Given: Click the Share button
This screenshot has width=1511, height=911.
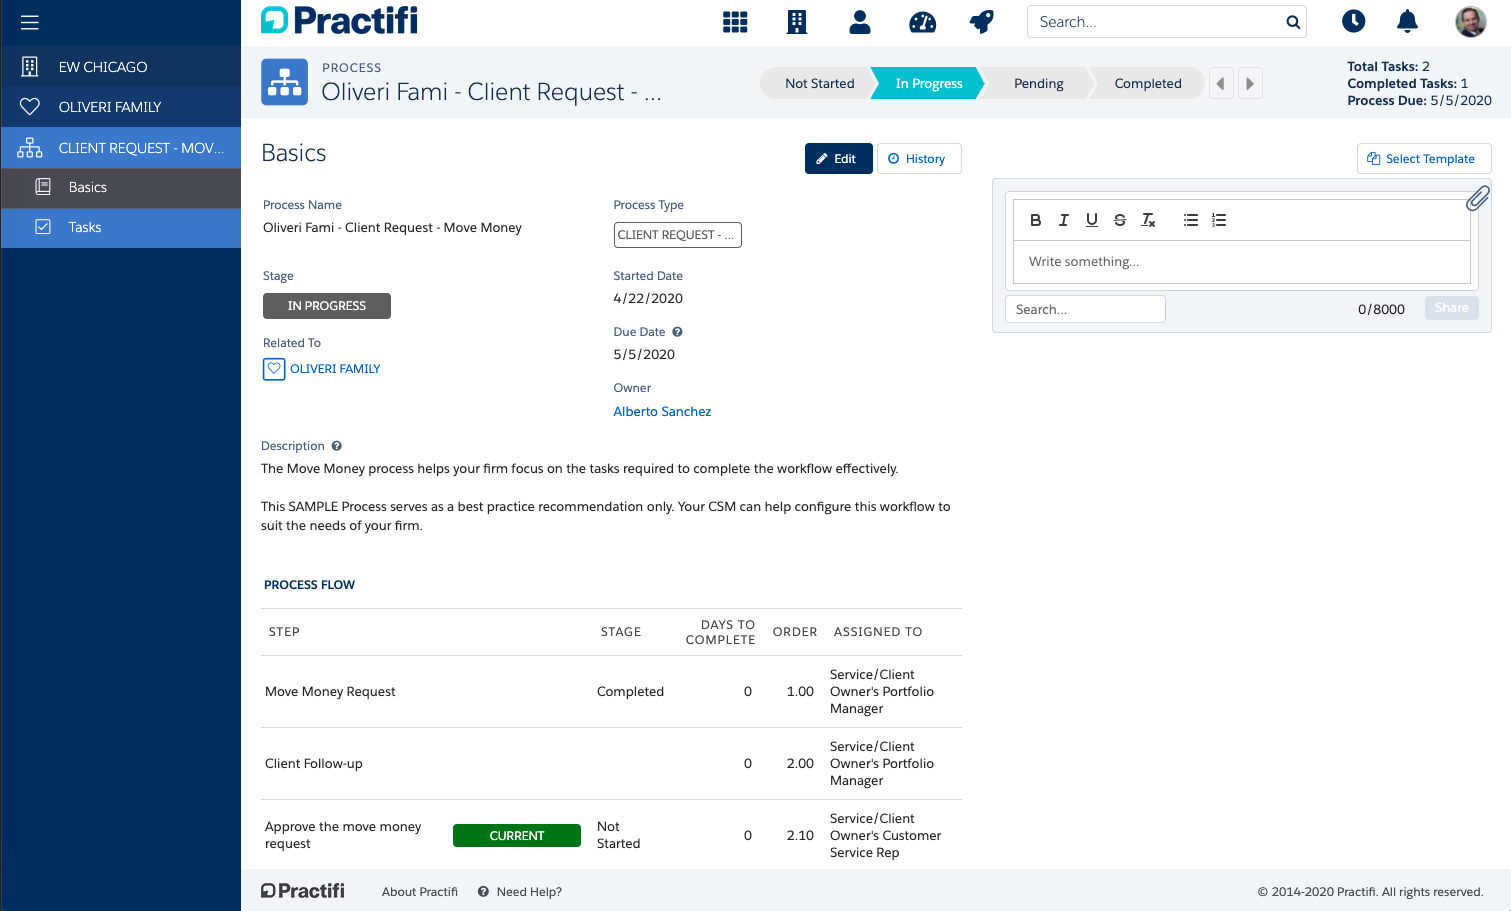Looking at the screenshot, I should coord(1452,308).
